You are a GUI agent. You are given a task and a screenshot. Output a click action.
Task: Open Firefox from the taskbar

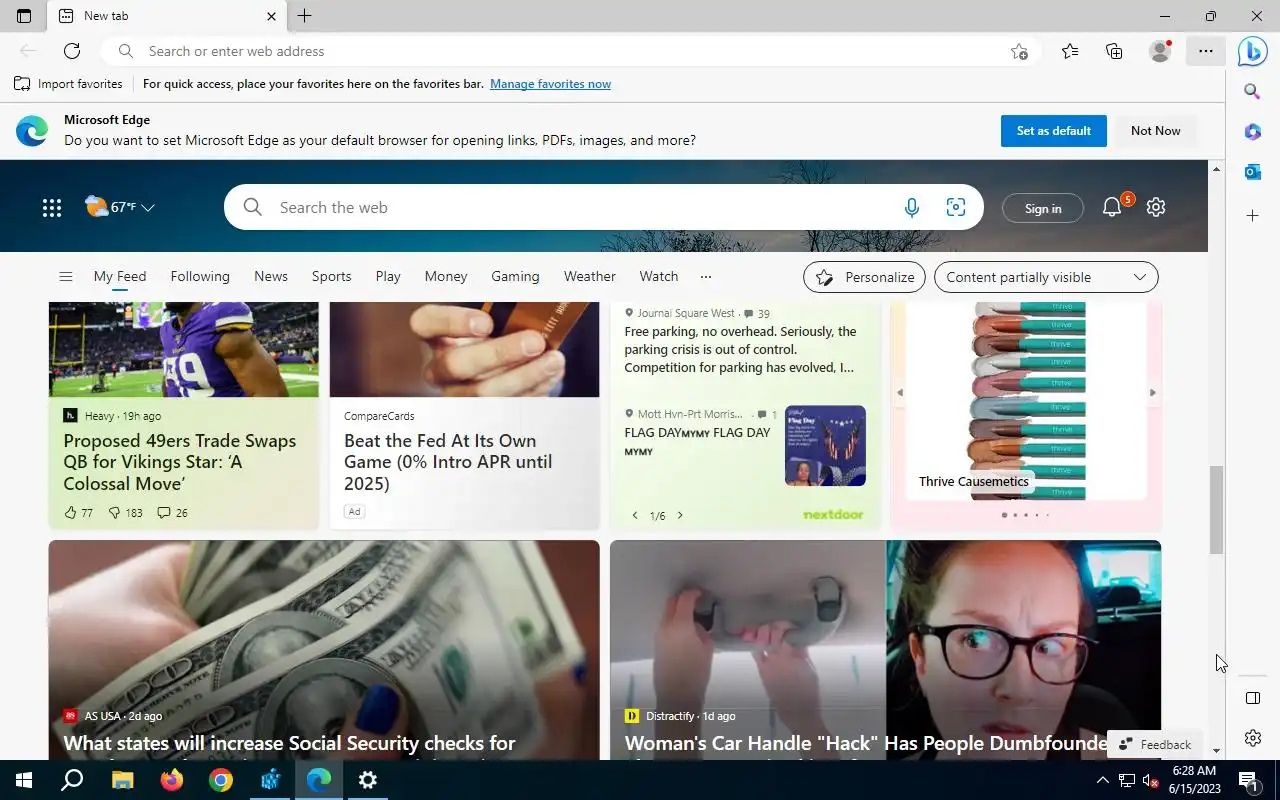[172, 780]
